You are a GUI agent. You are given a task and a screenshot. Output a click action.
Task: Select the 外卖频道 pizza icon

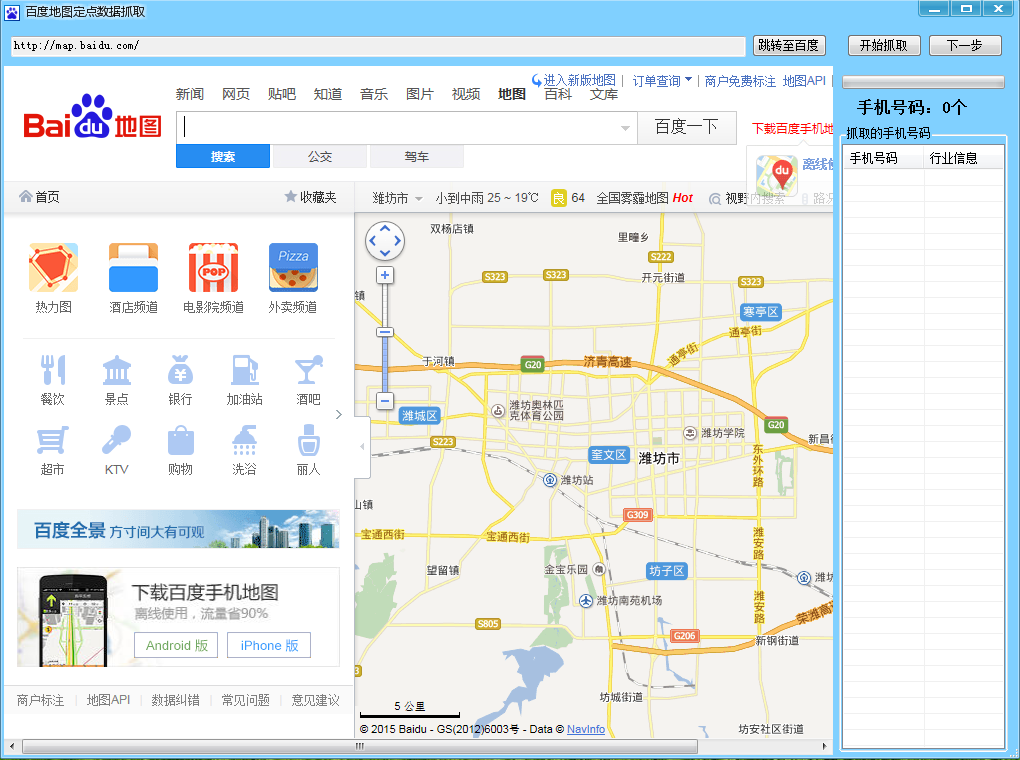[x=293, y=268]
